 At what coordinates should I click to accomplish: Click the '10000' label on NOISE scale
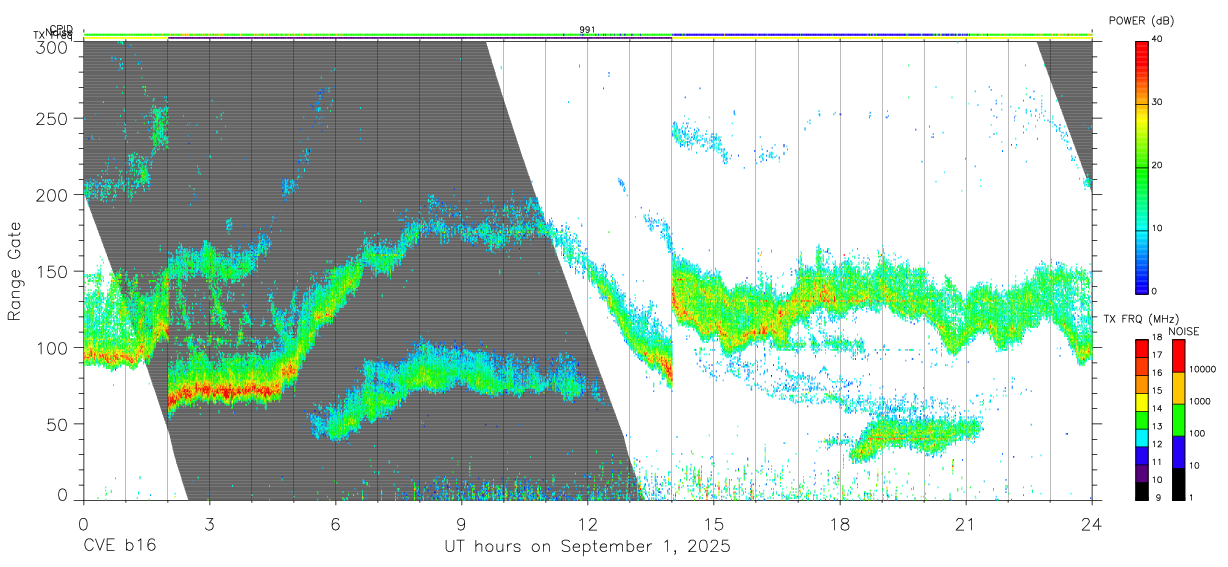click(x=1201, y=369)
